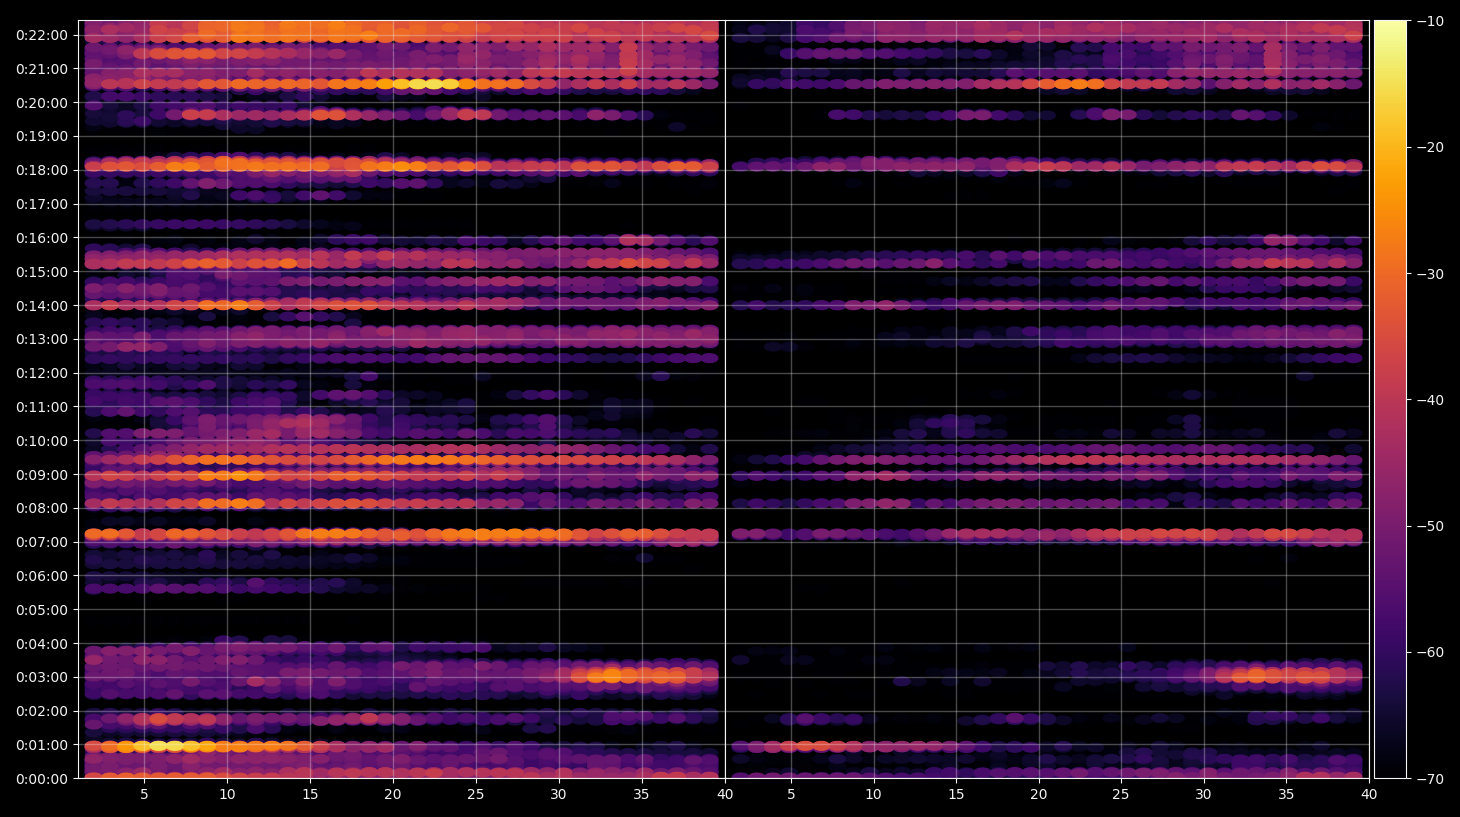Click the −70 colorbar tick label
Viewport: 1460px width, 817px height.
[1431, 778]
